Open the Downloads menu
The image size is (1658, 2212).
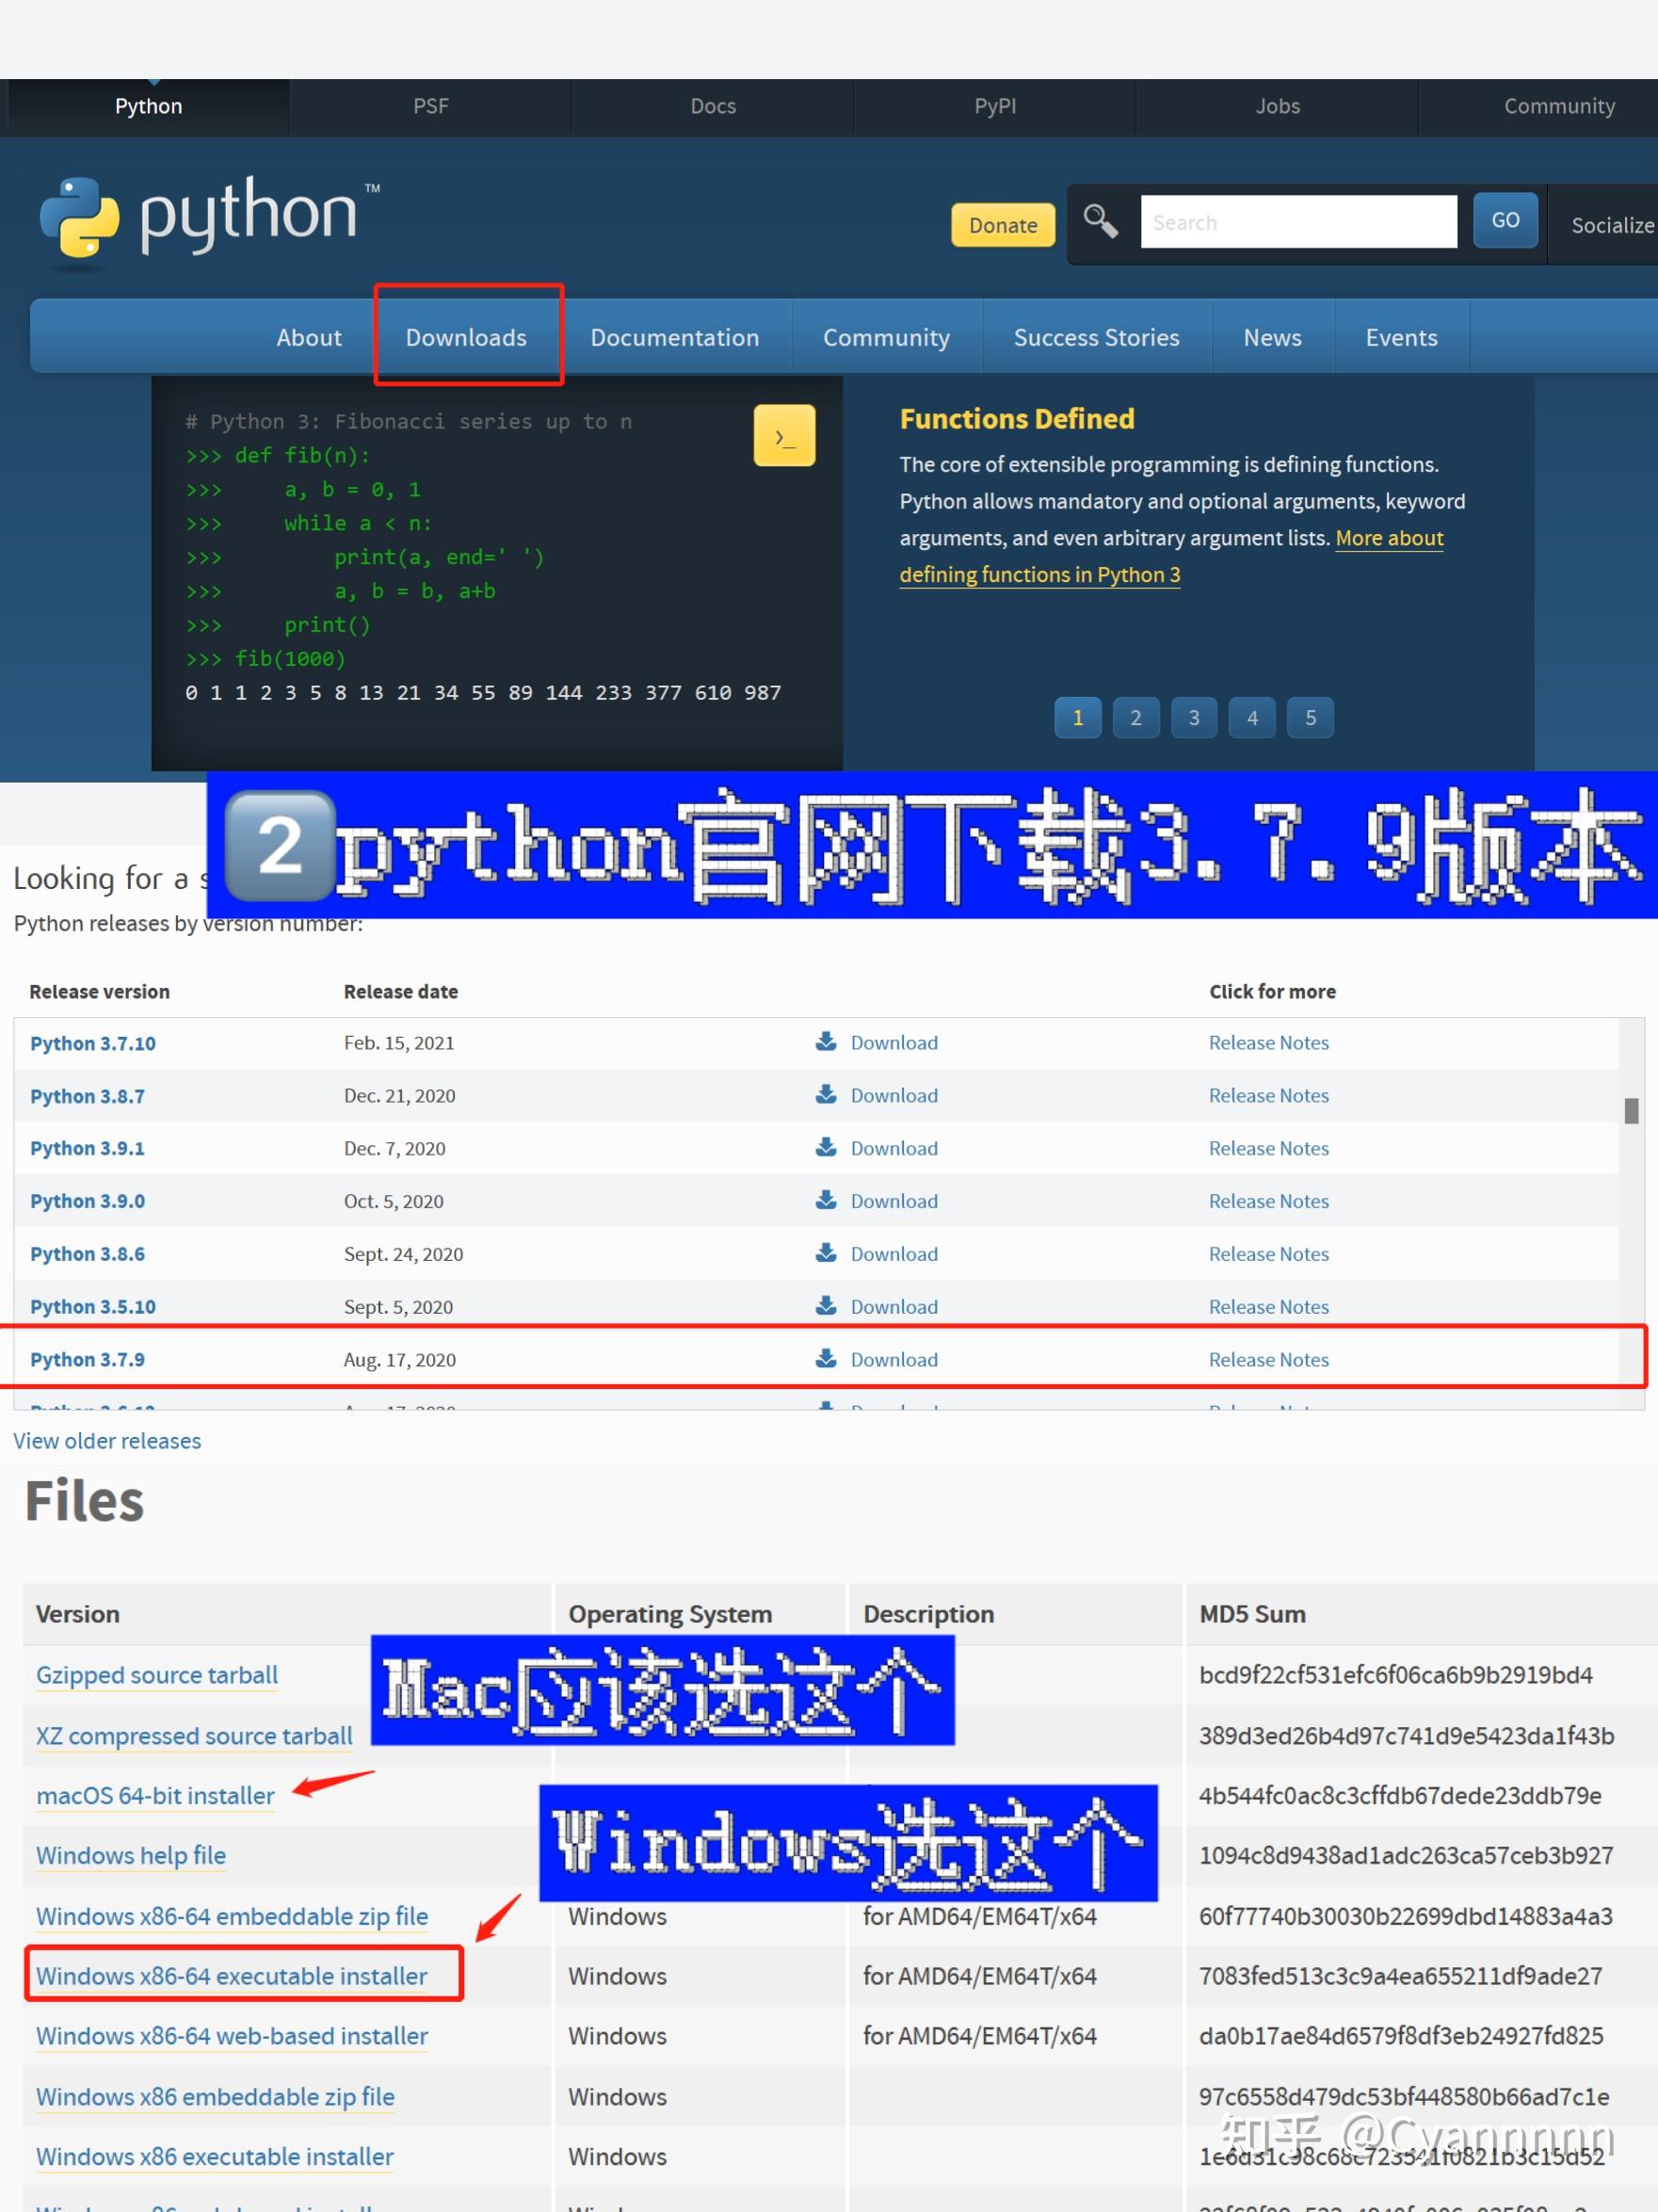466,338
